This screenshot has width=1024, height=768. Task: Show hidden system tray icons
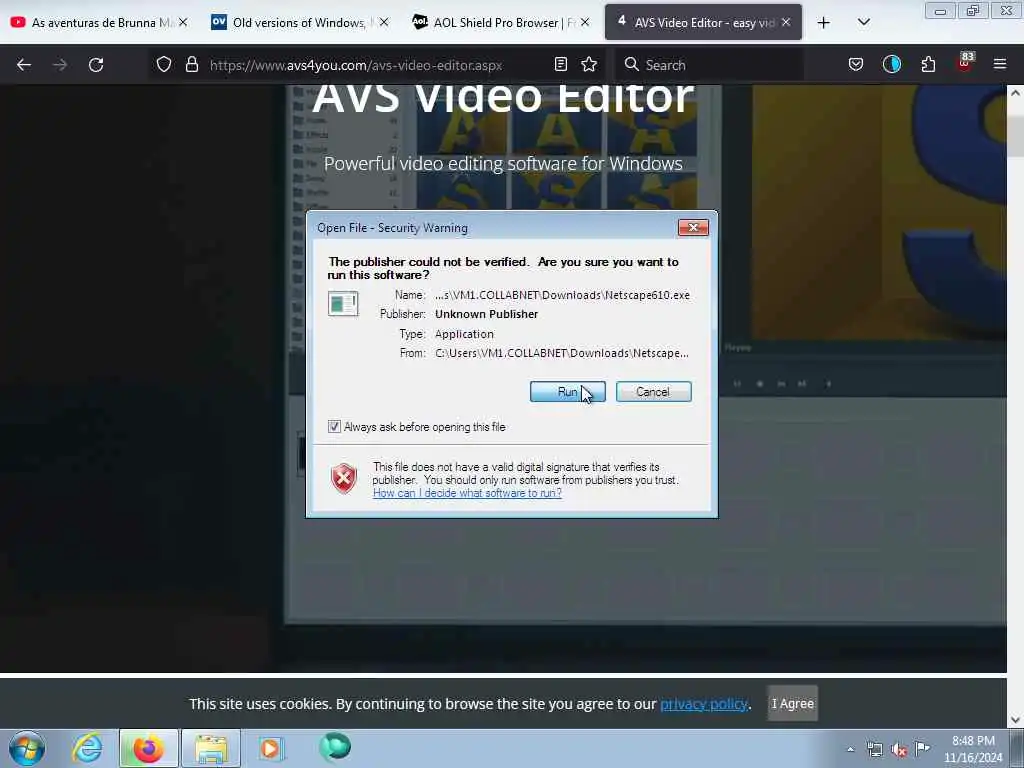click(x=850, y=750)
